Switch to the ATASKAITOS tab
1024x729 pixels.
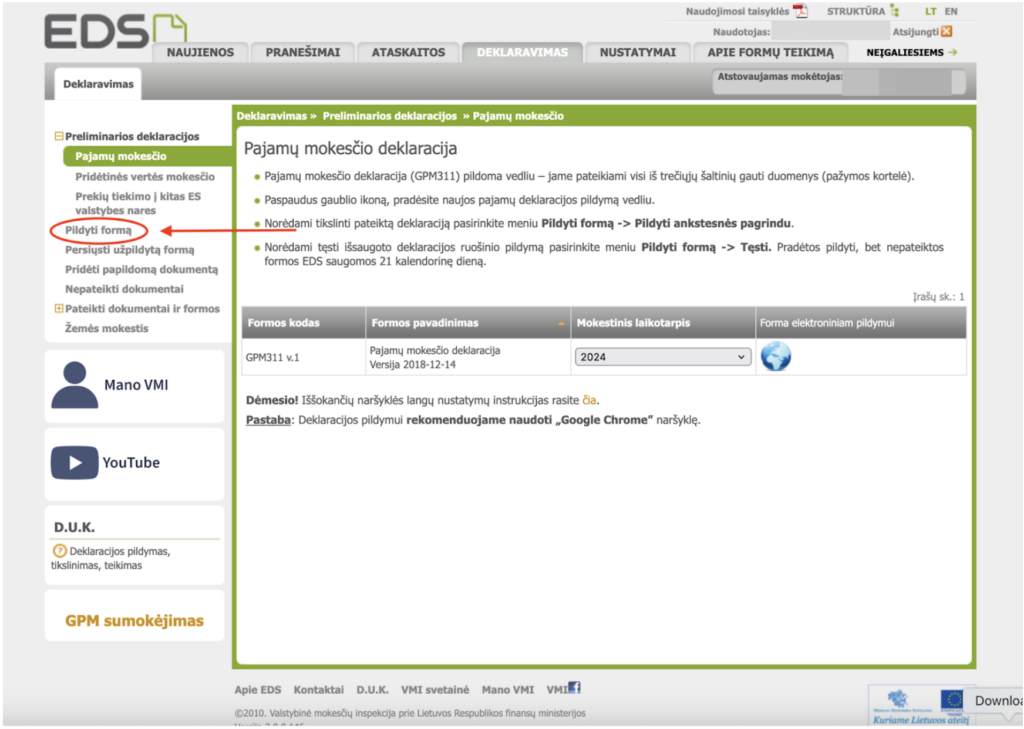pyautogui.click(x=409, y=52)
